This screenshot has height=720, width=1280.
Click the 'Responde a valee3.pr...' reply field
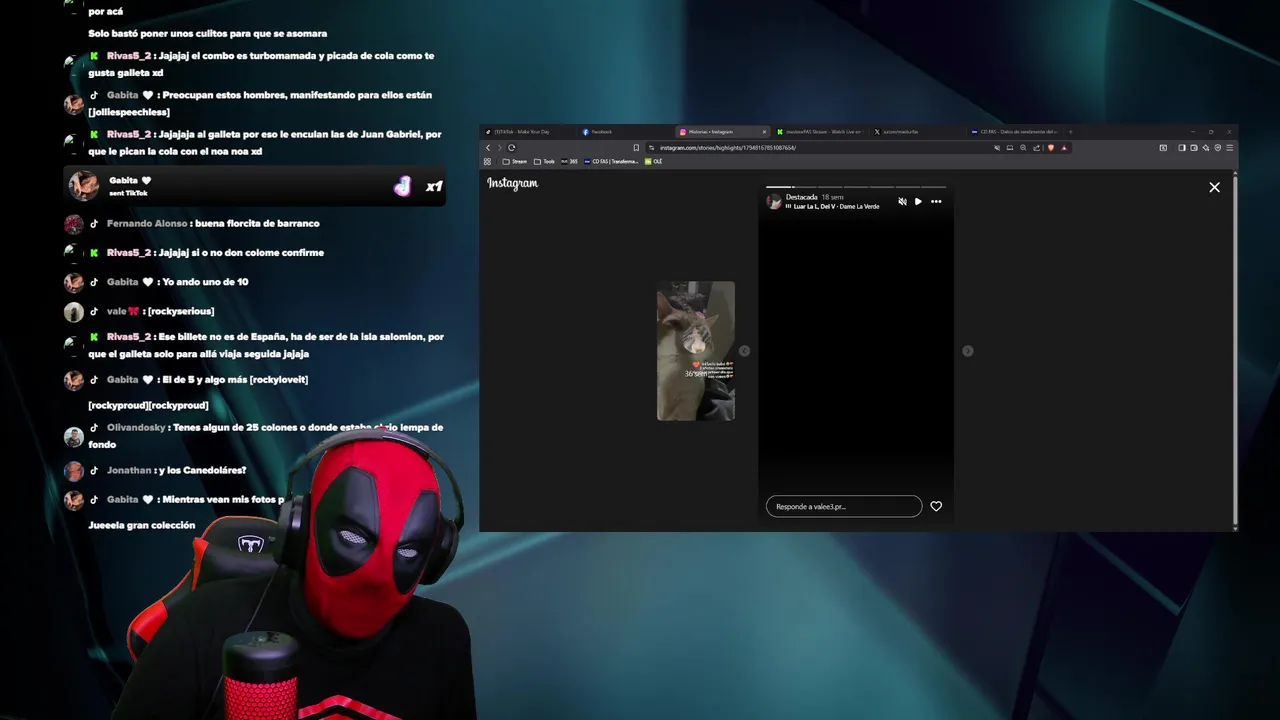(844, 506)
